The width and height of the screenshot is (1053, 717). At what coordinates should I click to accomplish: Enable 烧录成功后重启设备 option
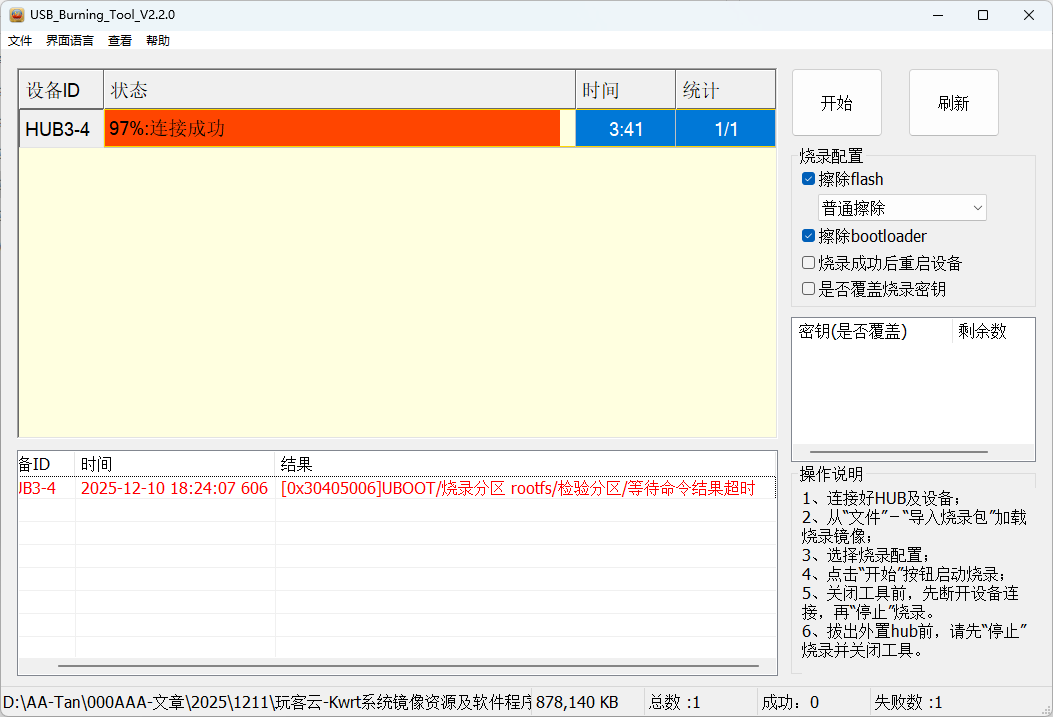point(809,263)
